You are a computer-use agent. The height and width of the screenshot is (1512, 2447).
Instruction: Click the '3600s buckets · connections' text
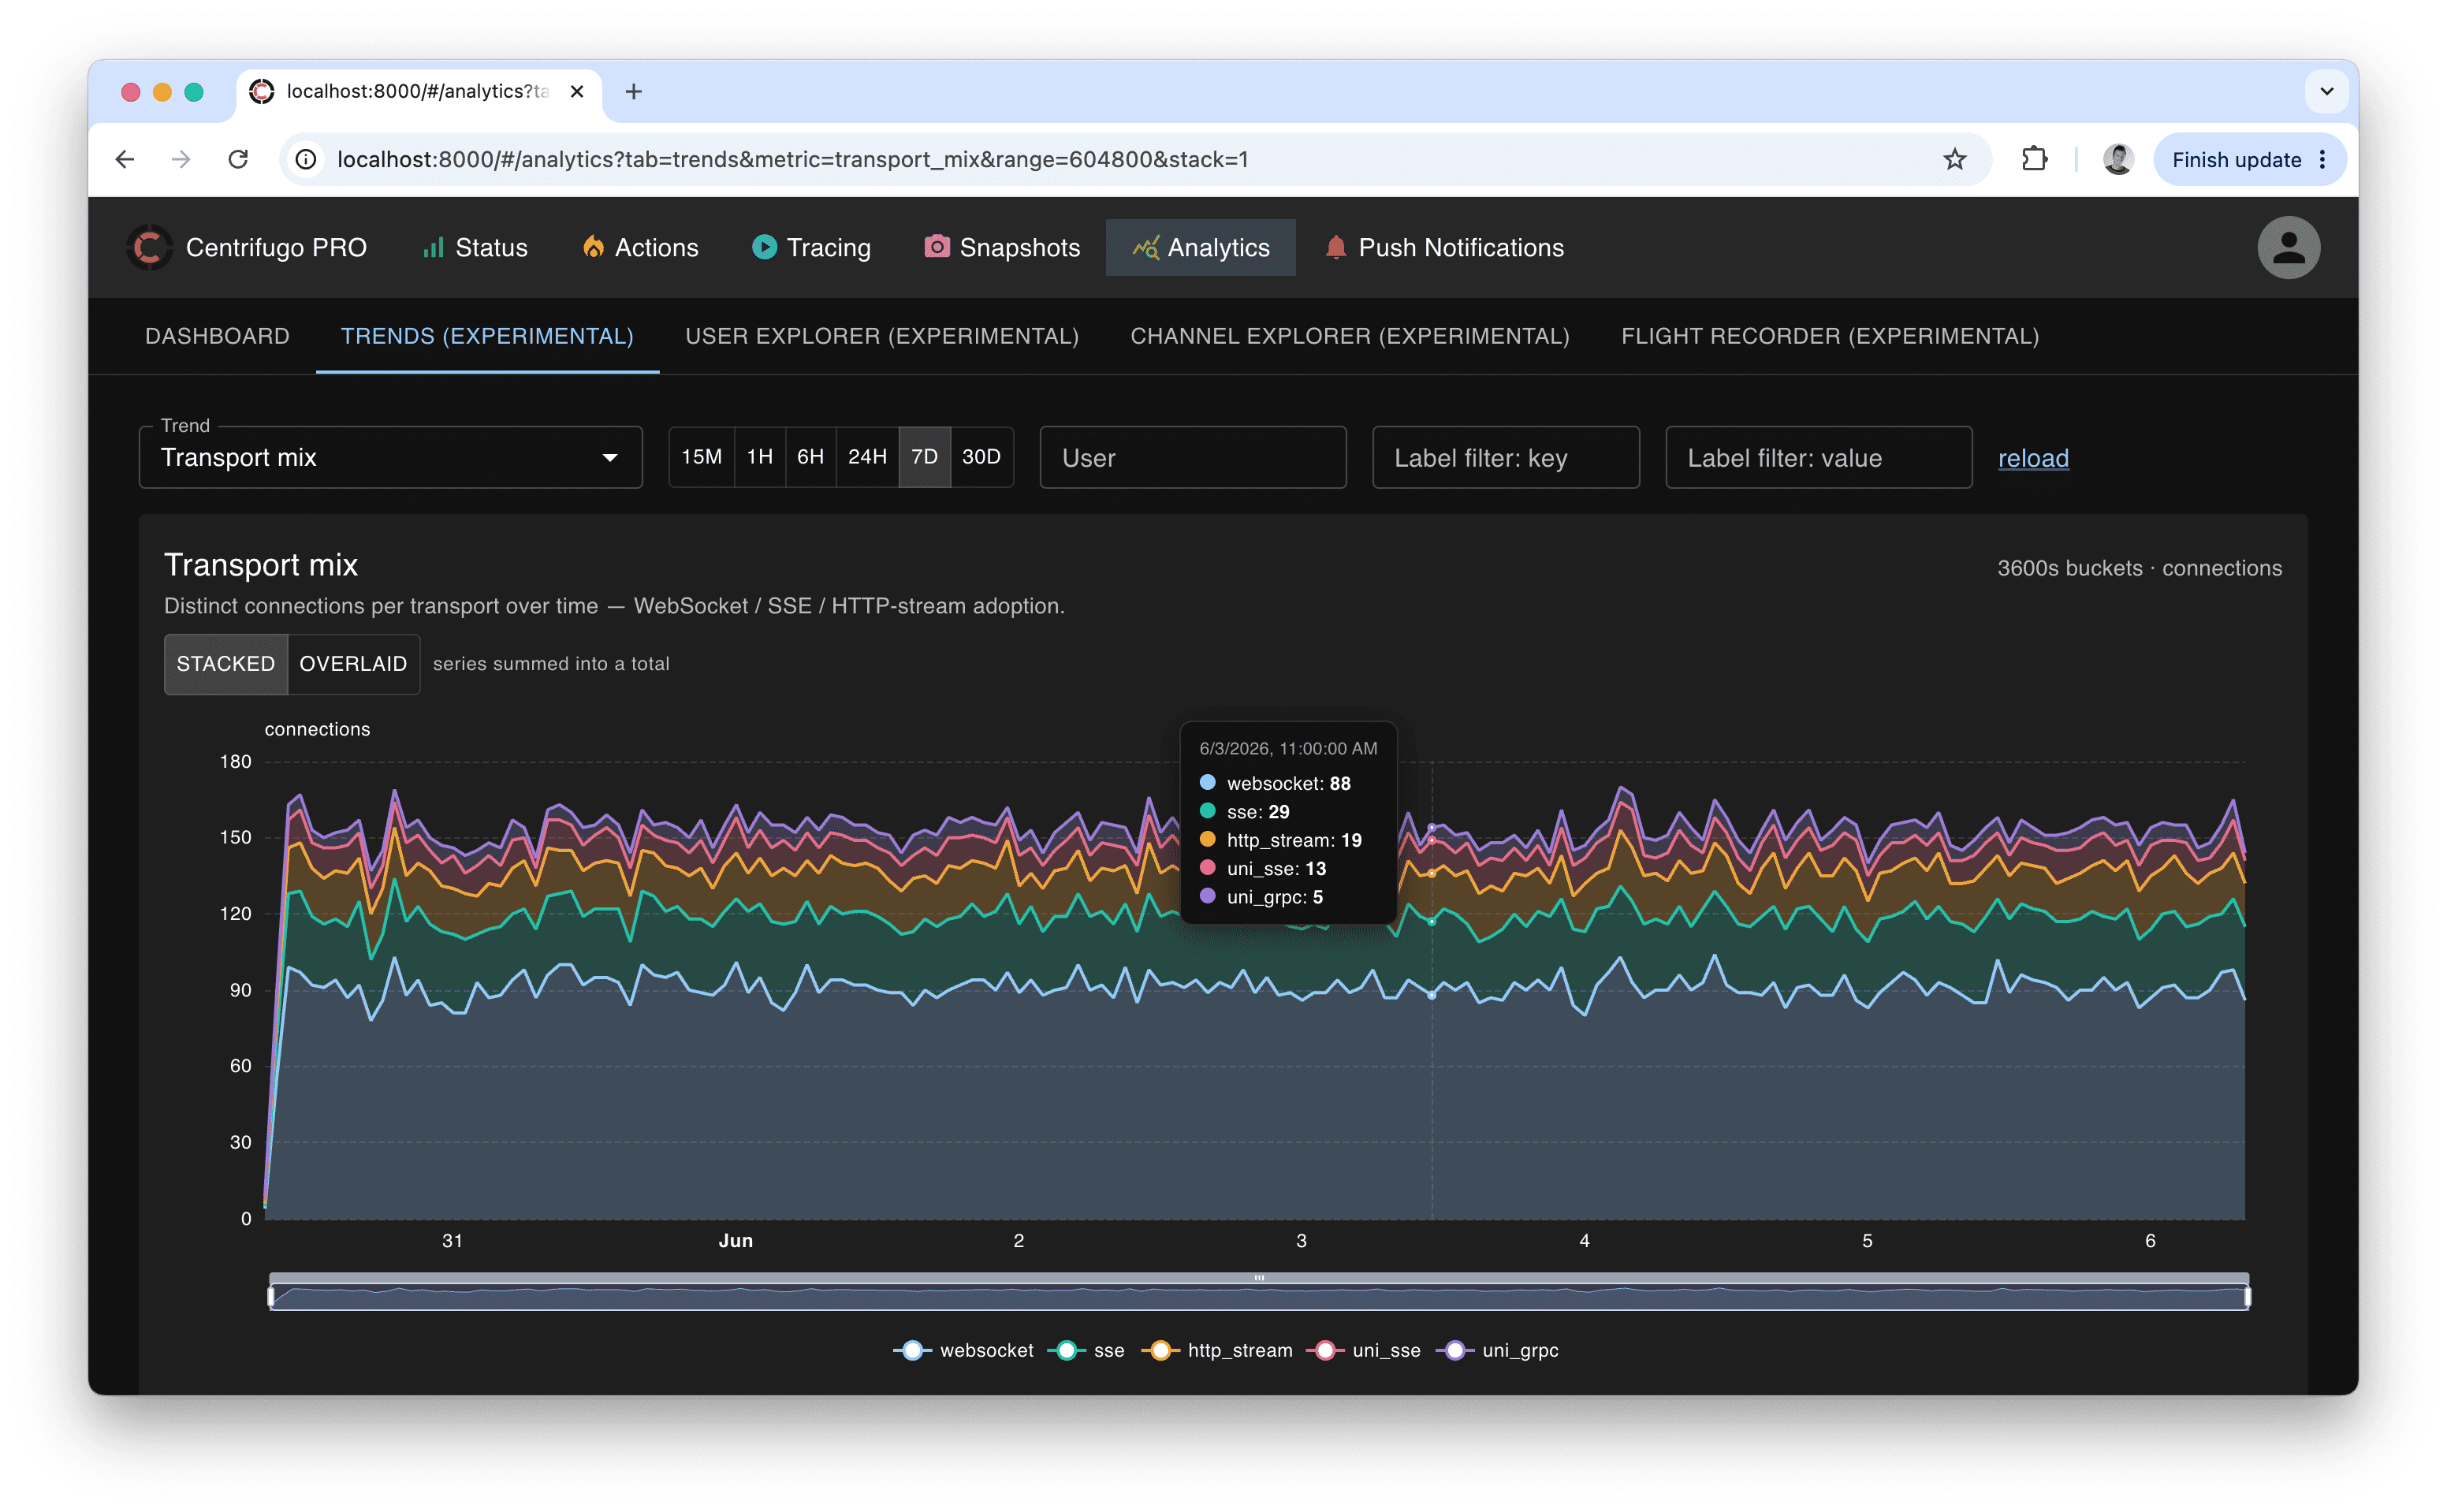[x=2139, y=568]
